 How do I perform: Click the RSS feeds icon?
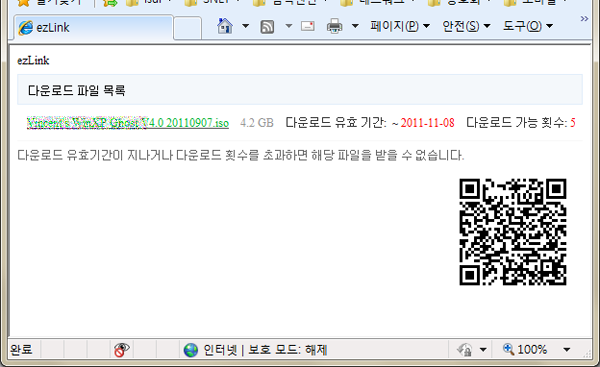tap(267, 26)
